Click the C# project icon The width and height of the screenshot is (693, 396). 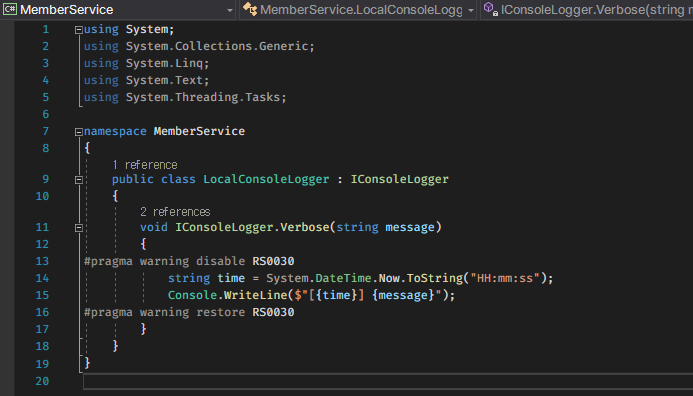[10, 9]
